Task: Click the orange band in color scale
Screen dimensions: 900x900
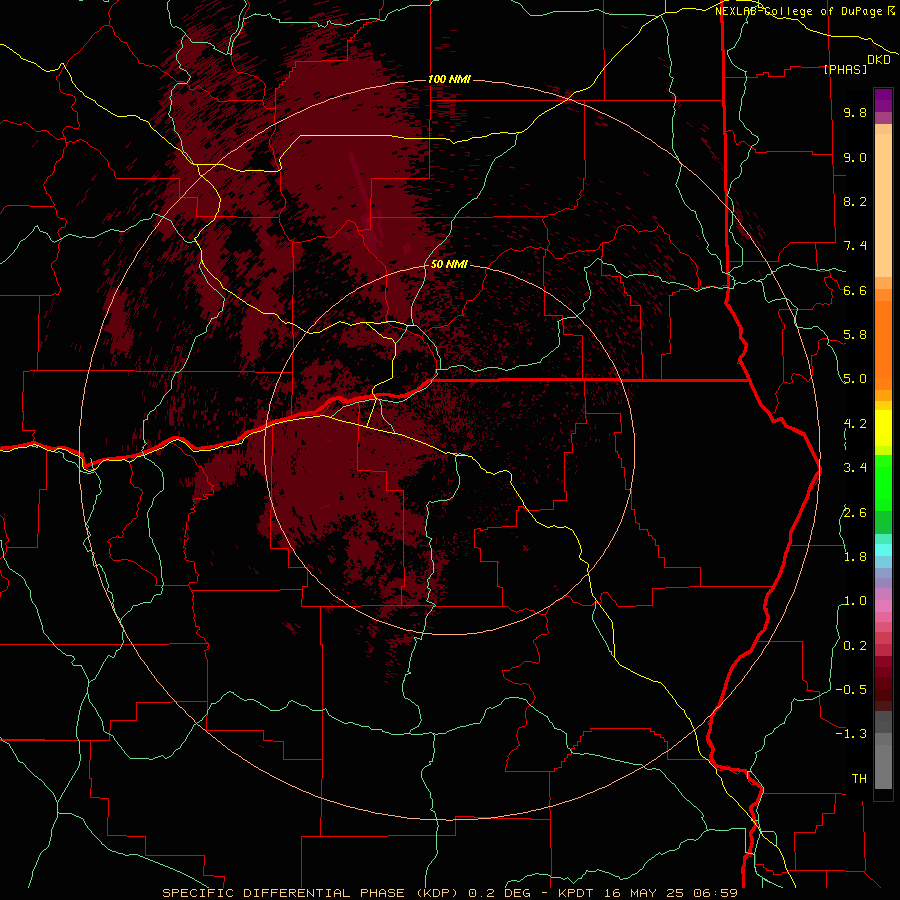Action: point(883,346)
